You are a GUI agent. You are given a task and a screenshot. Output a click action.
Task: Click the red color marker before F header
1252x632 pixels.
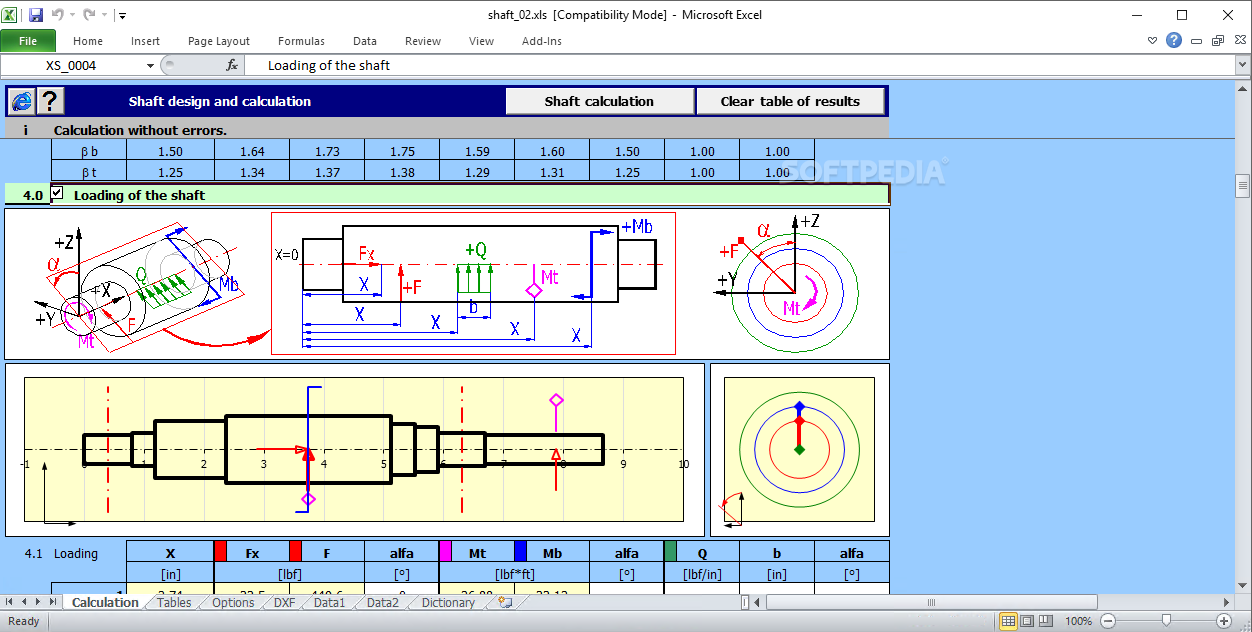coord(295,552)
